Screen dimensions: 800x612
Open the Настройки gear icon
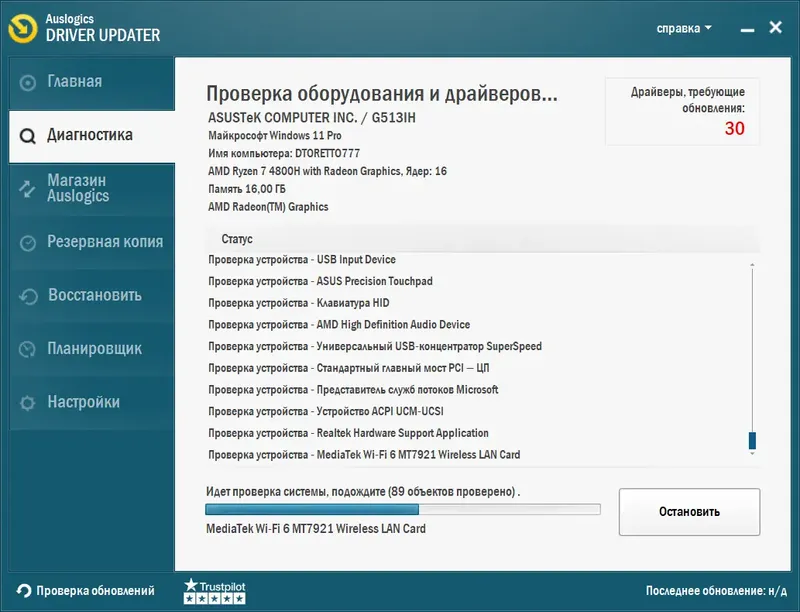(x=30, y=402)
